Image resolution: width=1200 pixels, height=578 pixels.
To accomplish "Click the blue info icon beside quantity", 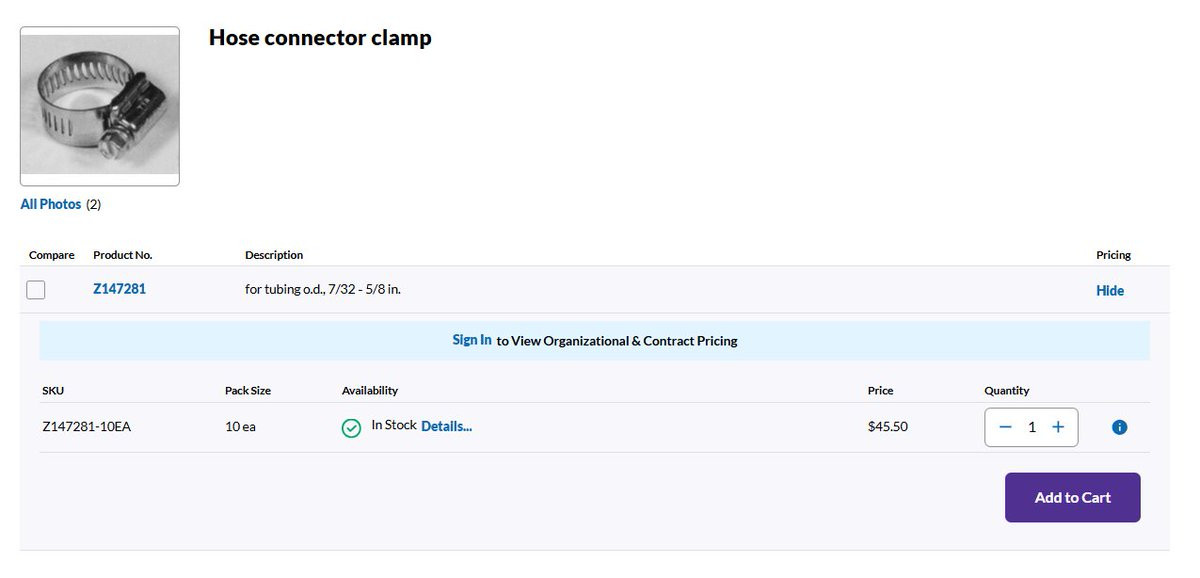I will 1120,427.
